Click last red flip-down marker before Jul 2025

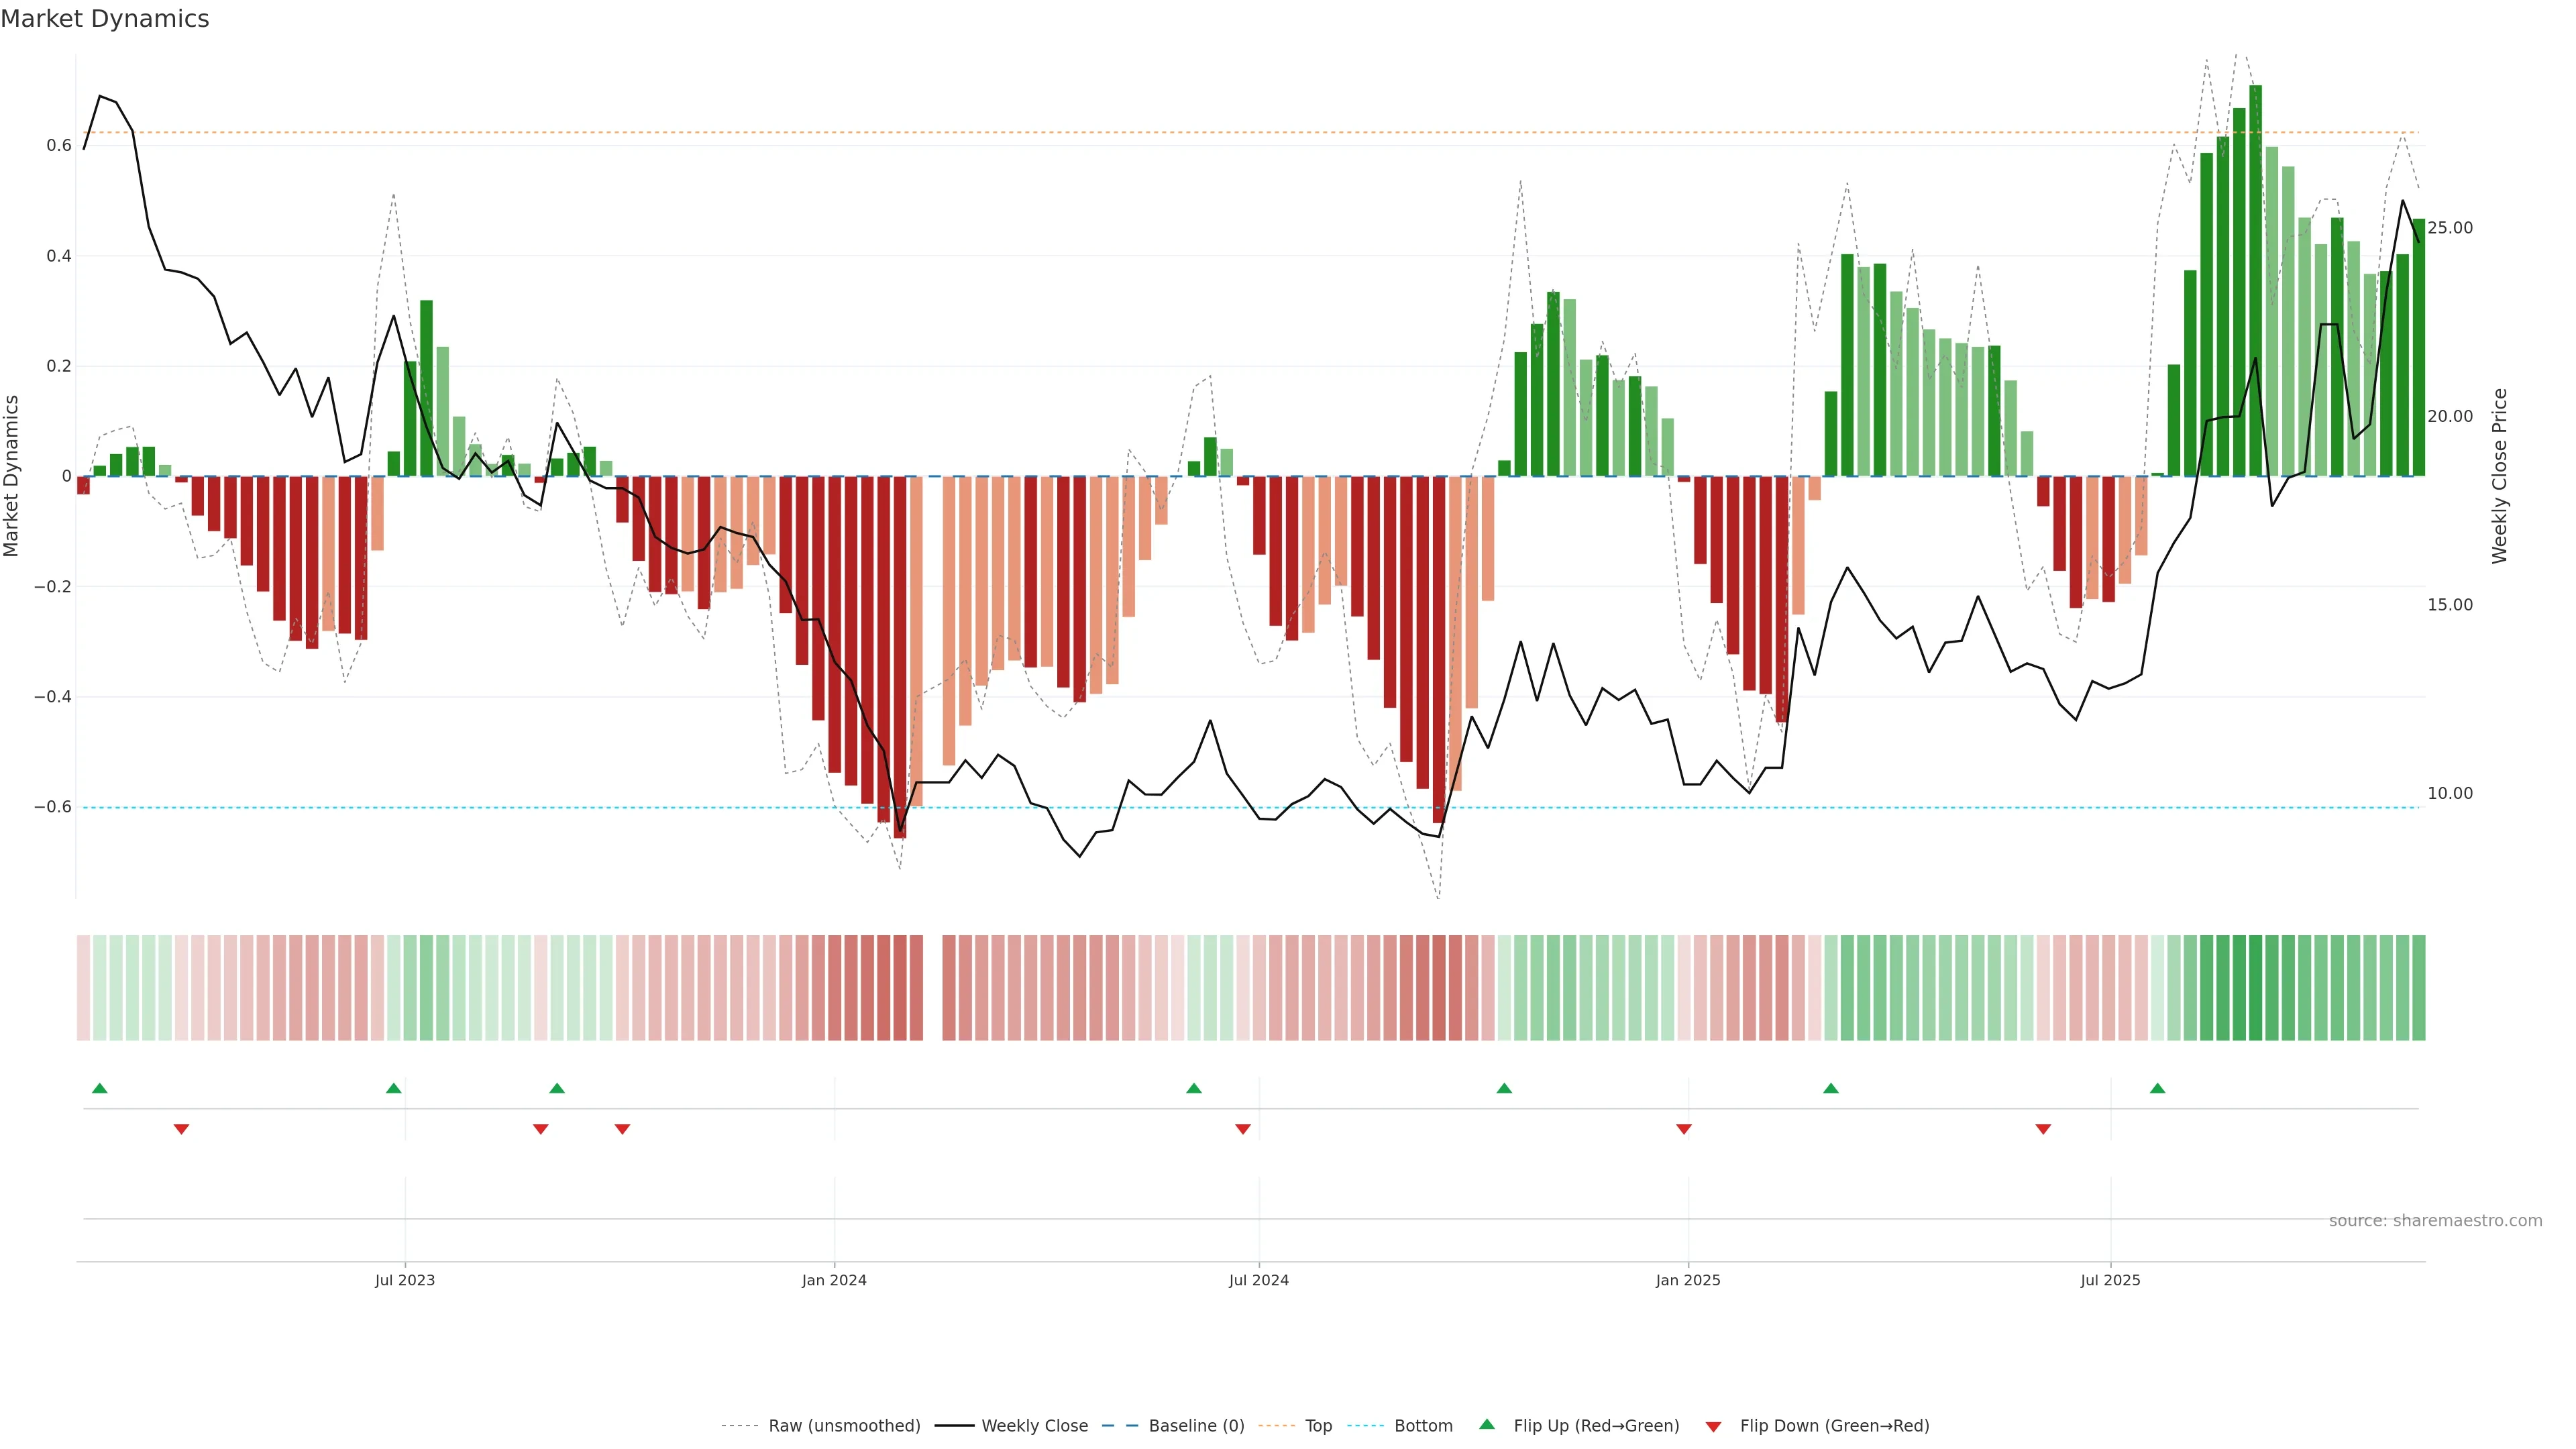tap(2043, 1129)
